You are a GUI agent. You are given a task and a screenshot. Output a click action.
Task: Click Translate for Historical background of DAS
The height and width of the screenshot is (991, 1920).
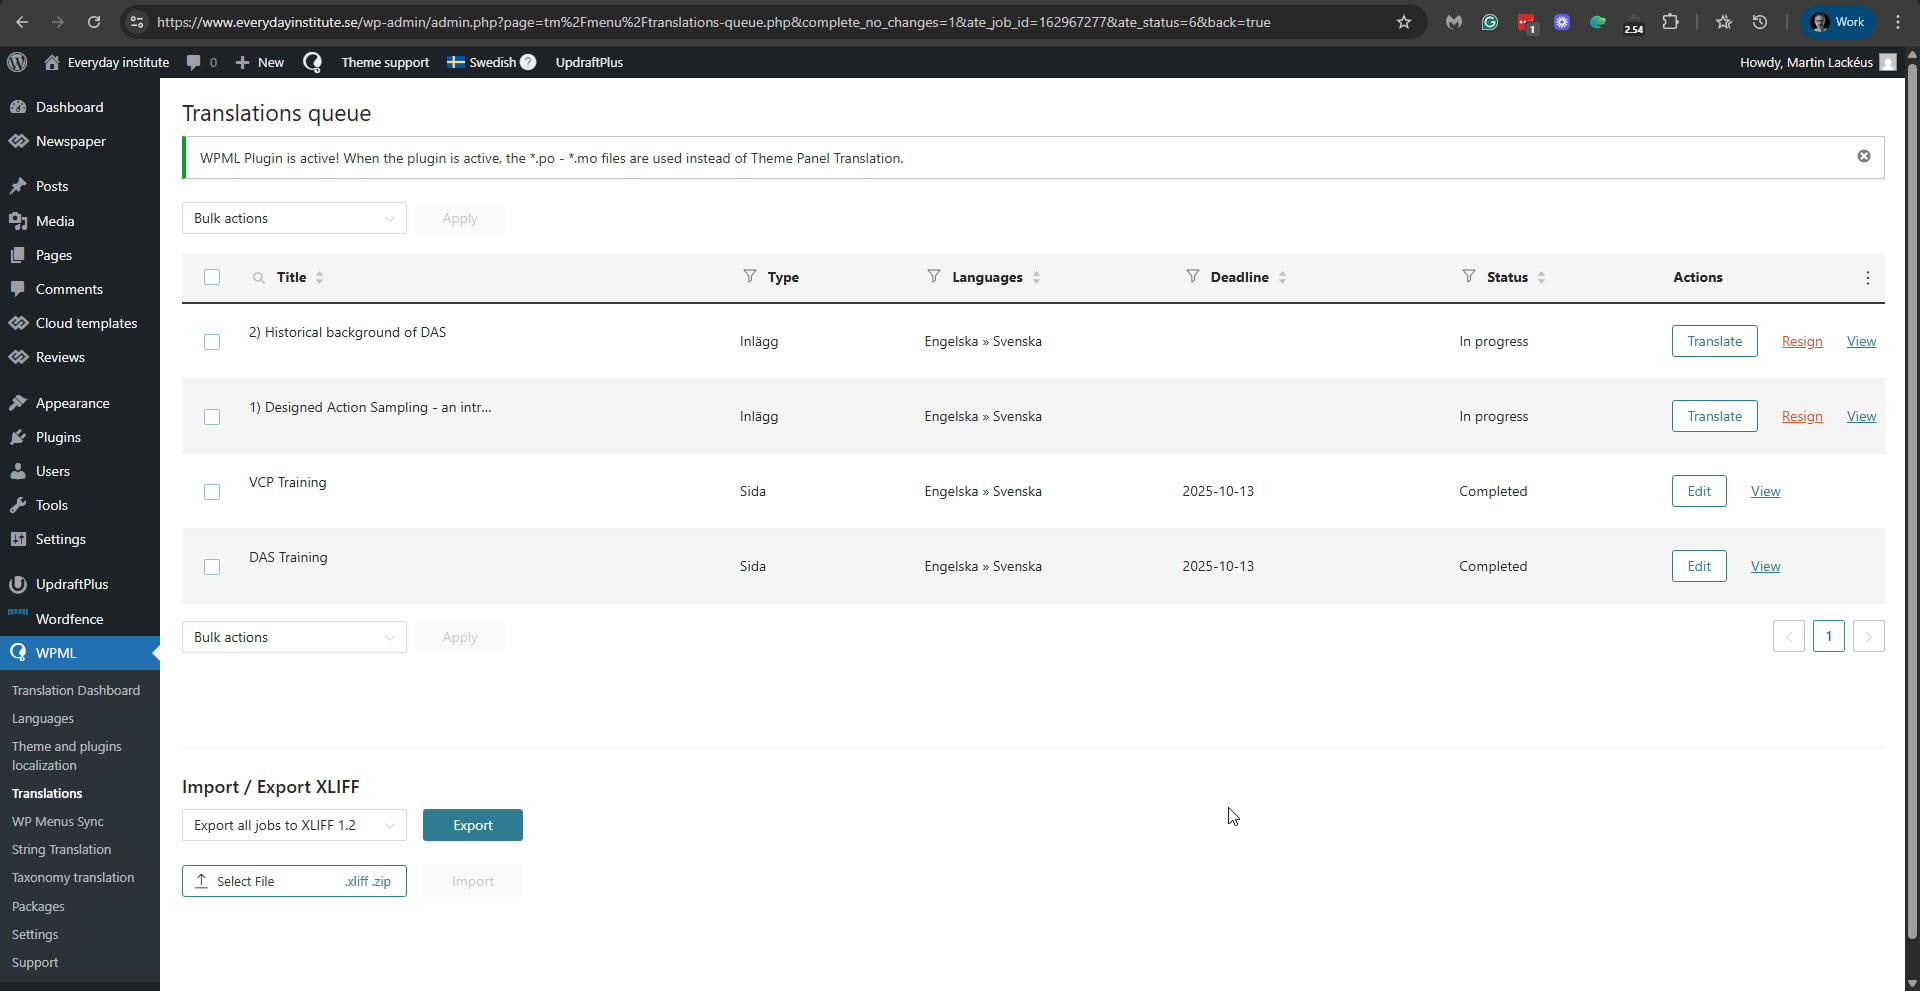tap(1714, 341)
